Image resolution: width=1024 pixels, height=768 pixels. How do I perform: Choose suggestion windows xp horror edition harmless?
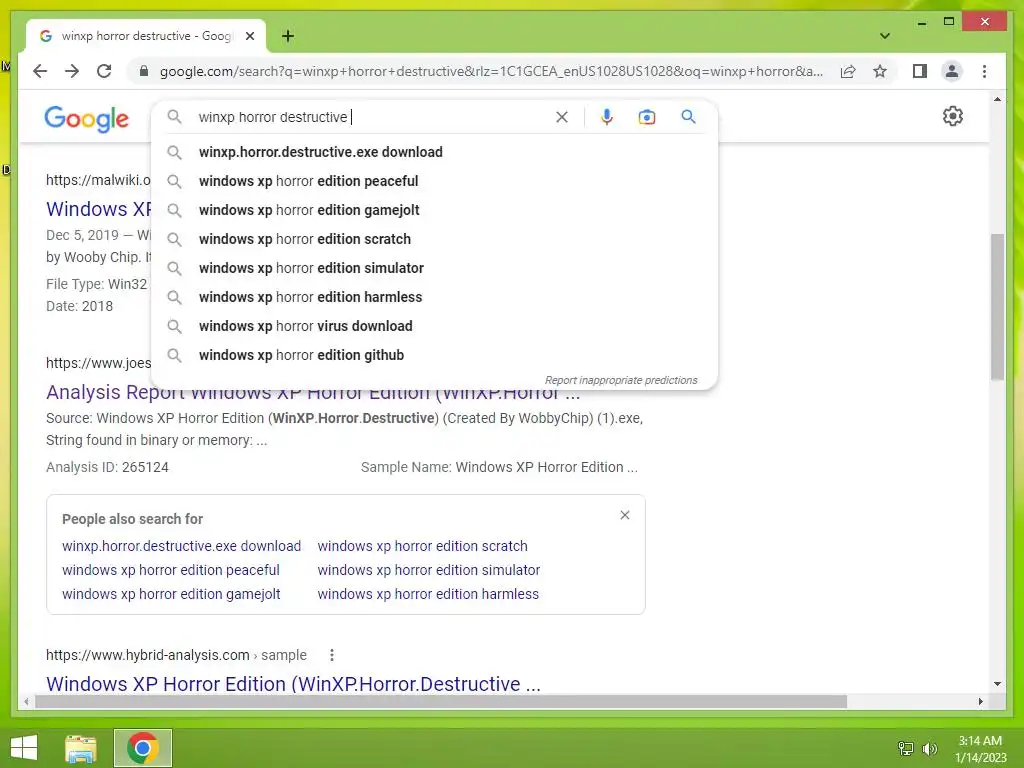(434, 297)
